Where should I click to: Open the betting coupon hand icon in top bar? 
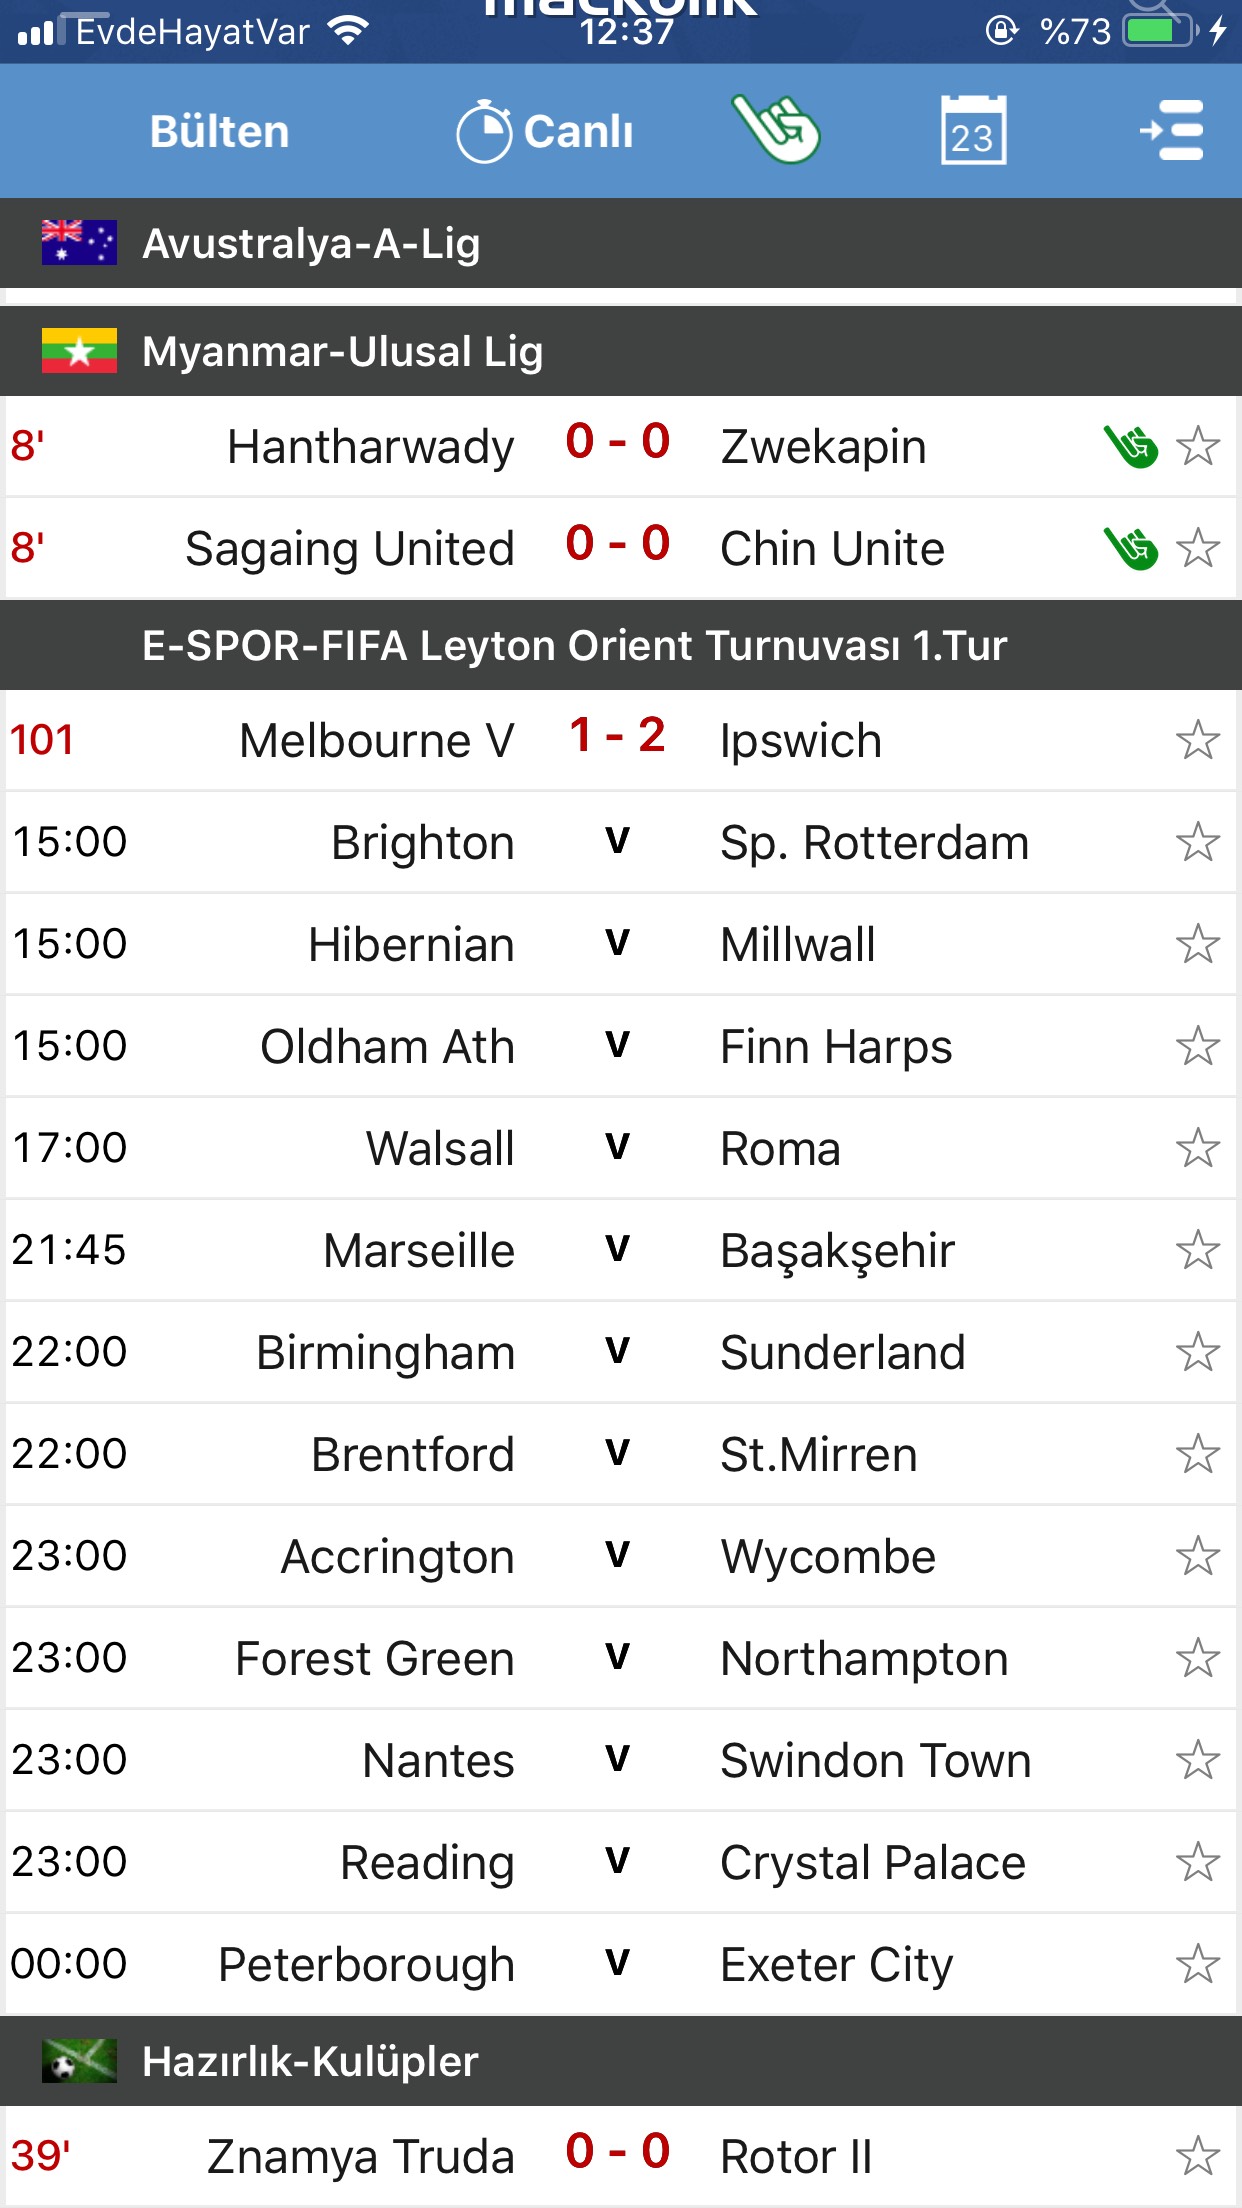click(x=776, y=129)
